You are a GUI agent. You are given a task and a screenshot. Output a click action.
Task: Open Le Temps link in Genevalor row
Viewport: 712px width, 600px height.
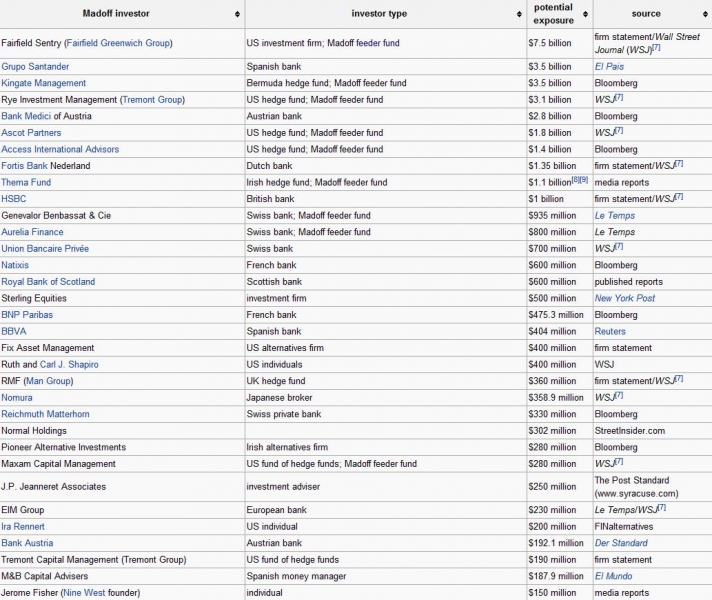(x=615, y=216)
